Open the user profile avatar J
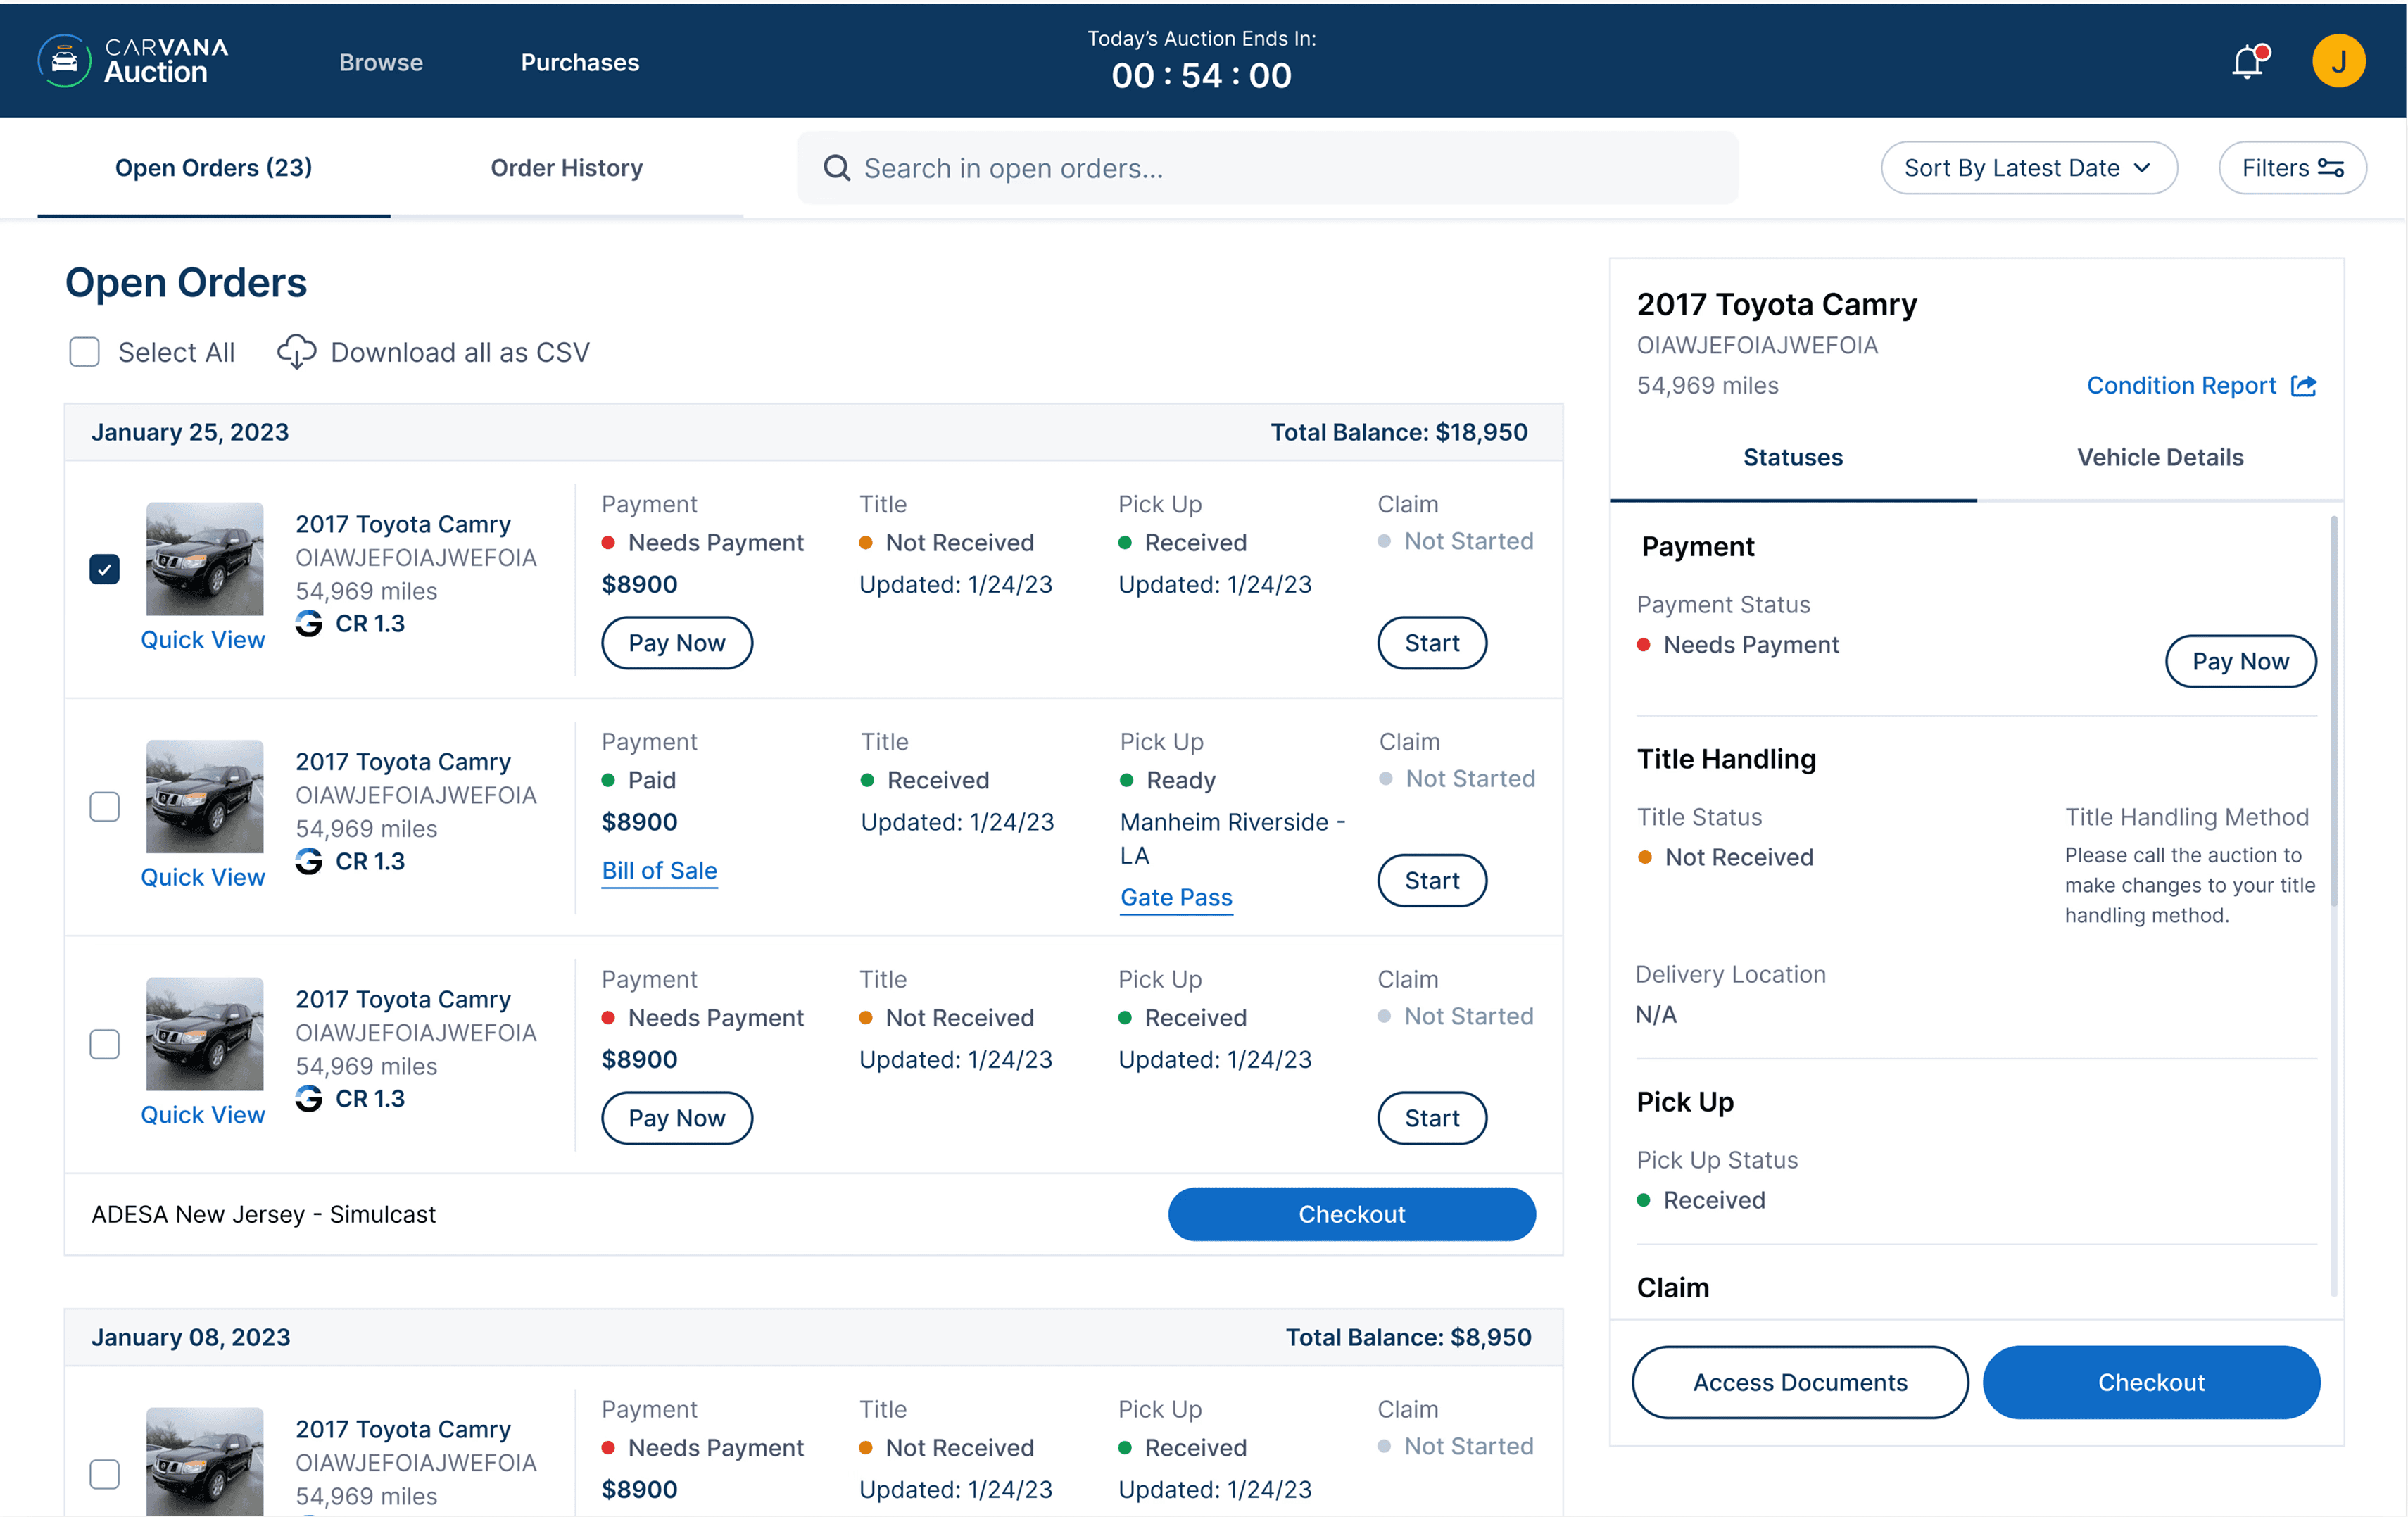 [2338, 62]
